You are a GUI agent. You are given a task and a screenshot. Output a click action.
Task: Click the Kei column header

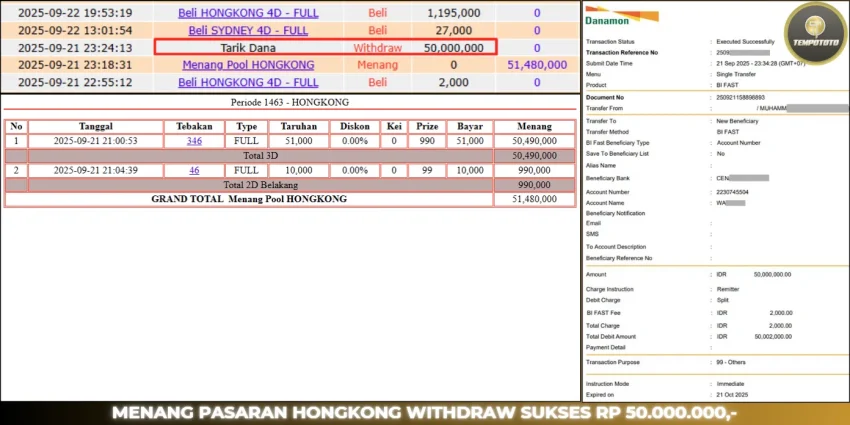(x=394, y=126)
